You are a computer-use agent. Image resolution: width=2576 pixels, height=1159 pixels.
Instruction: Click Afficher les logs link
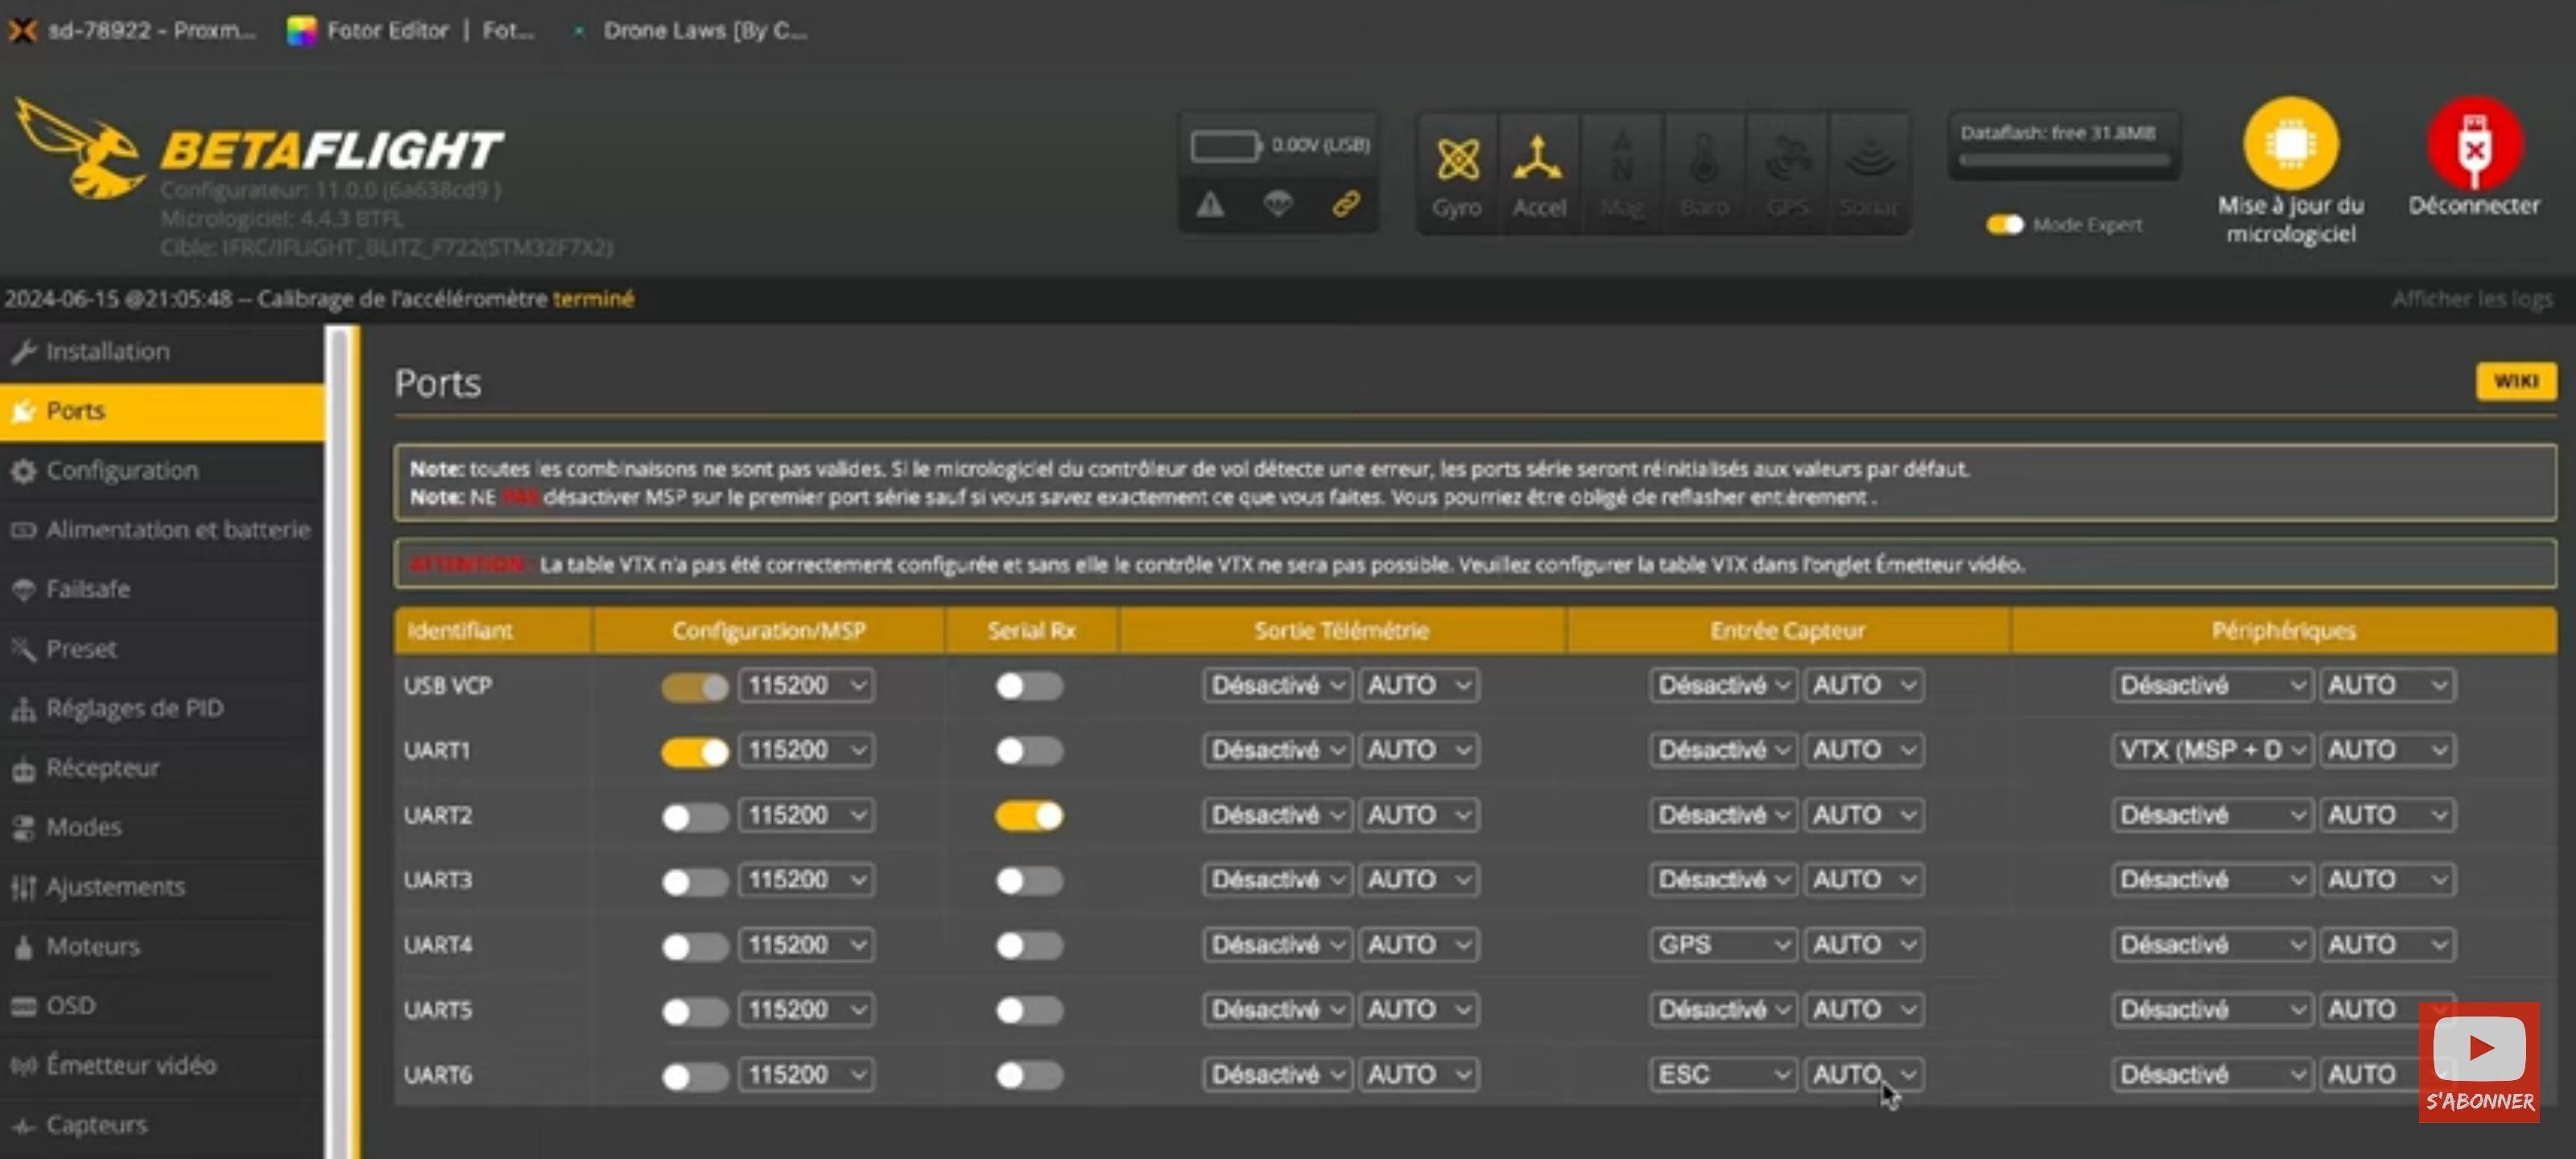(x=2471, y=299)
